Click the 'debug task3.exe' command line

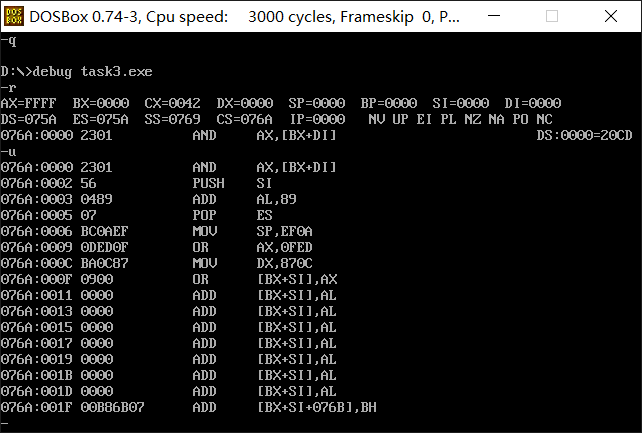click(x=77, y=72)
